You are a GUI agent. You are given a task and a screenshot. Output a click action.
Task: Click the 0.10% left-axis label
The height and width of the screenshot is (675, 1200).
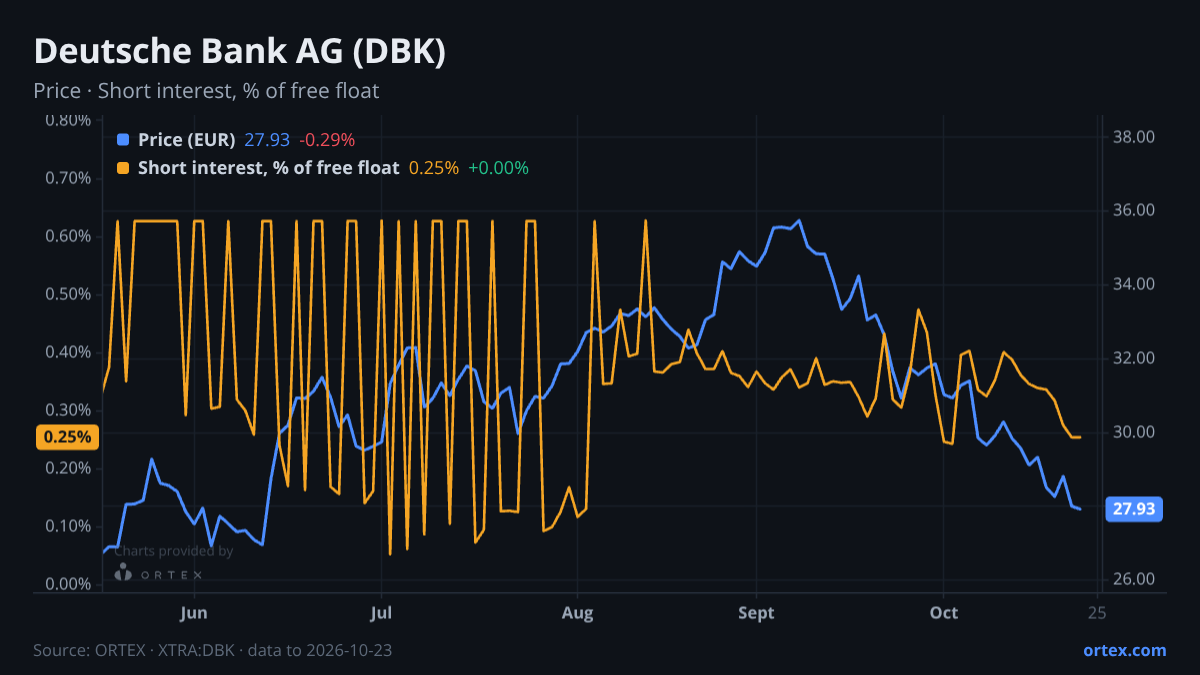(x=68, y=526)
